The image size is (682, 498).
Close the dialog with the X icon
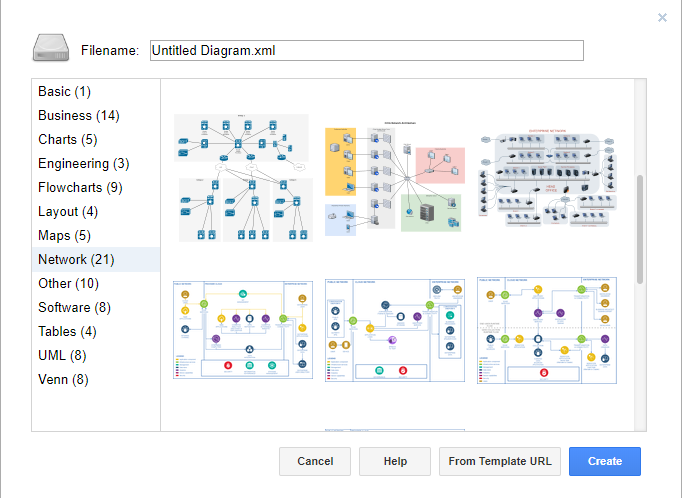click(x=662, y=17)
